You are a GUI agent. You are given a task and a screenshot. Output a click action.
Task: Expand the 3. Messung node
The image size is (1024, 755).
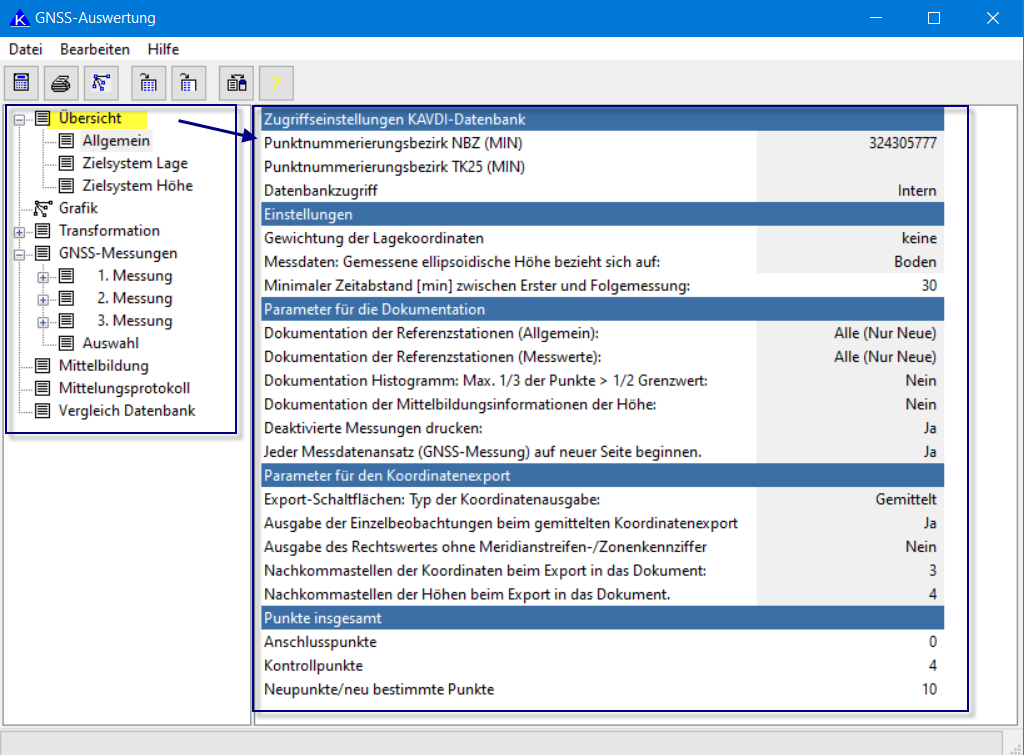click(x=43, y=322)
